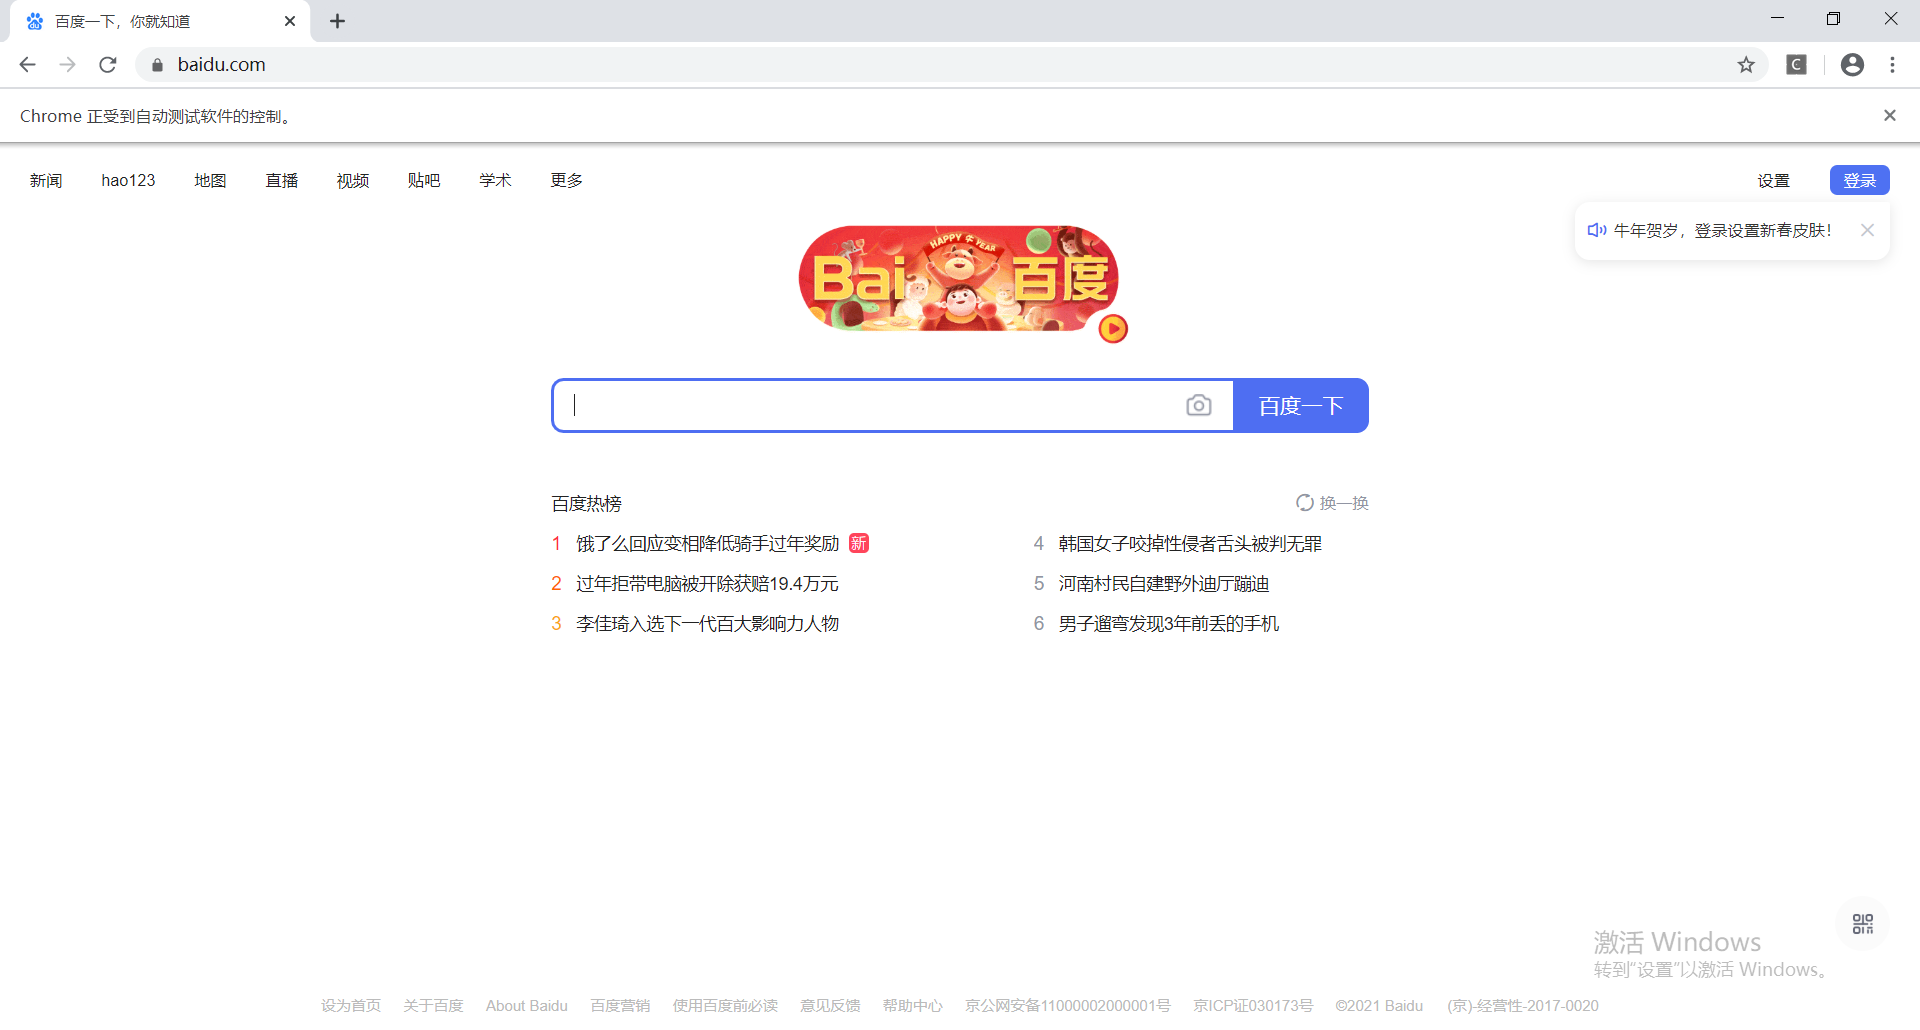Click footer link 百度营销

pyautogui.click(x=620, y=1006)
